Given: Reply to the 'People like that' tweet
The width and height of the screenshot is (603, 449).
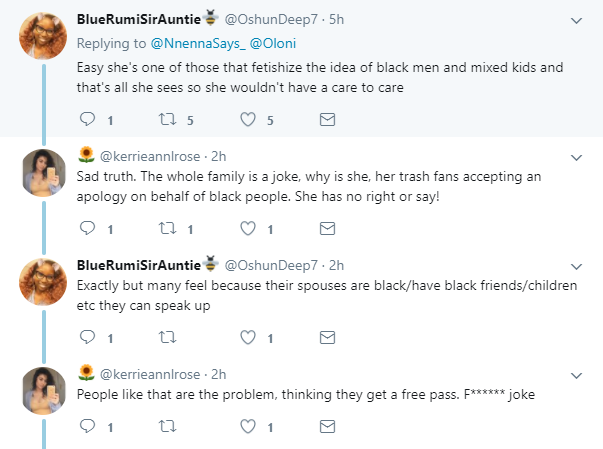Looking at the screenshot, I should click(87, 426).
